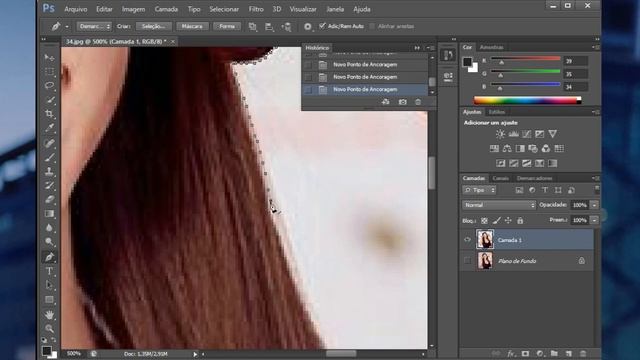Switch to Amostras tab
The height and width of the screenshot is (360, 640).
(491, 47)
